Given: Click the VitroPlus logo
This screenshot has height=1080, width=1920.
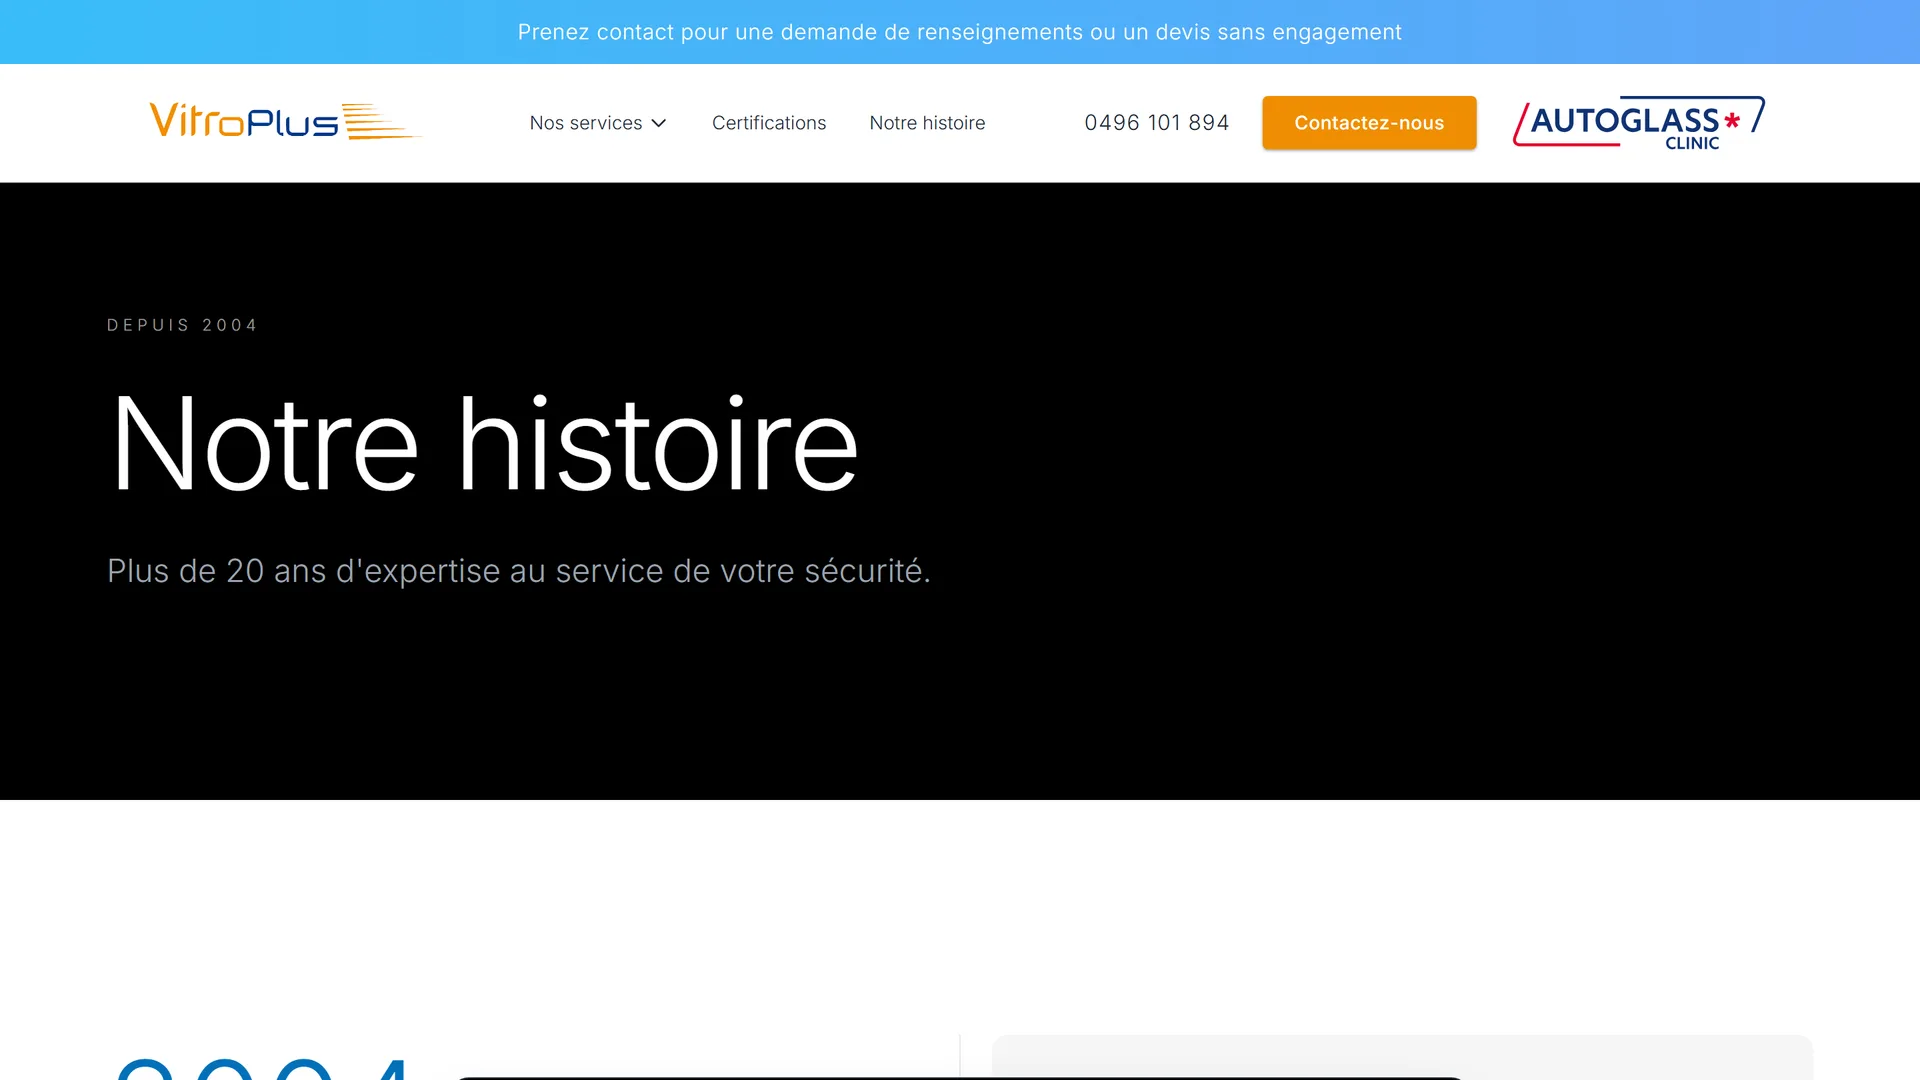Looking at the screenshot, I should (286, 122).
